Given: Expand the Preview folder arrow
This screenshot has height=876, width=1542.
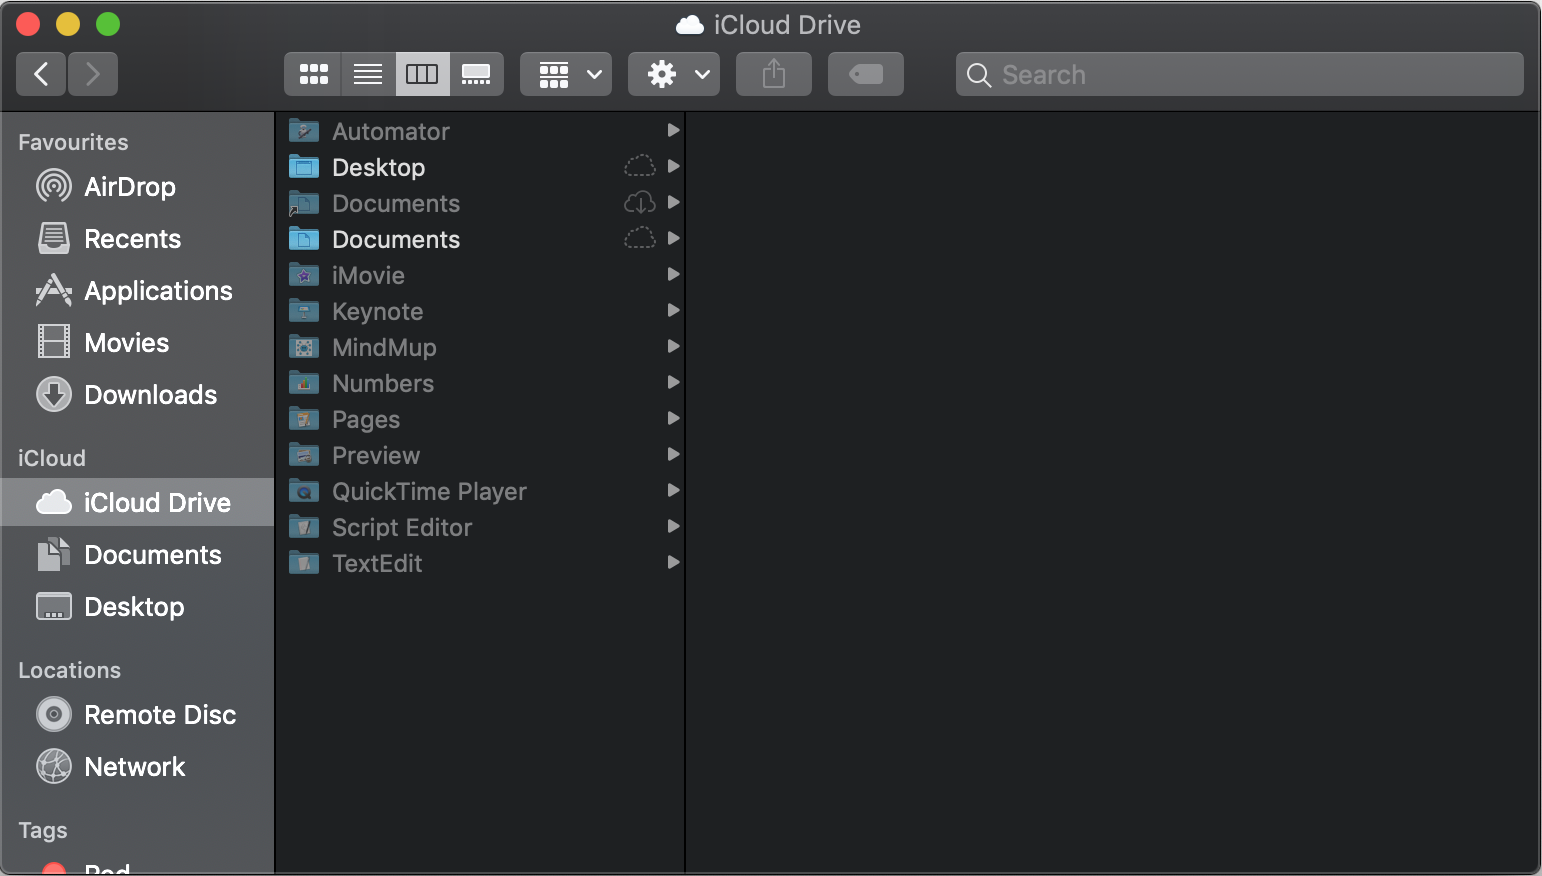Looking at the screenshot, I should (673, 454).
